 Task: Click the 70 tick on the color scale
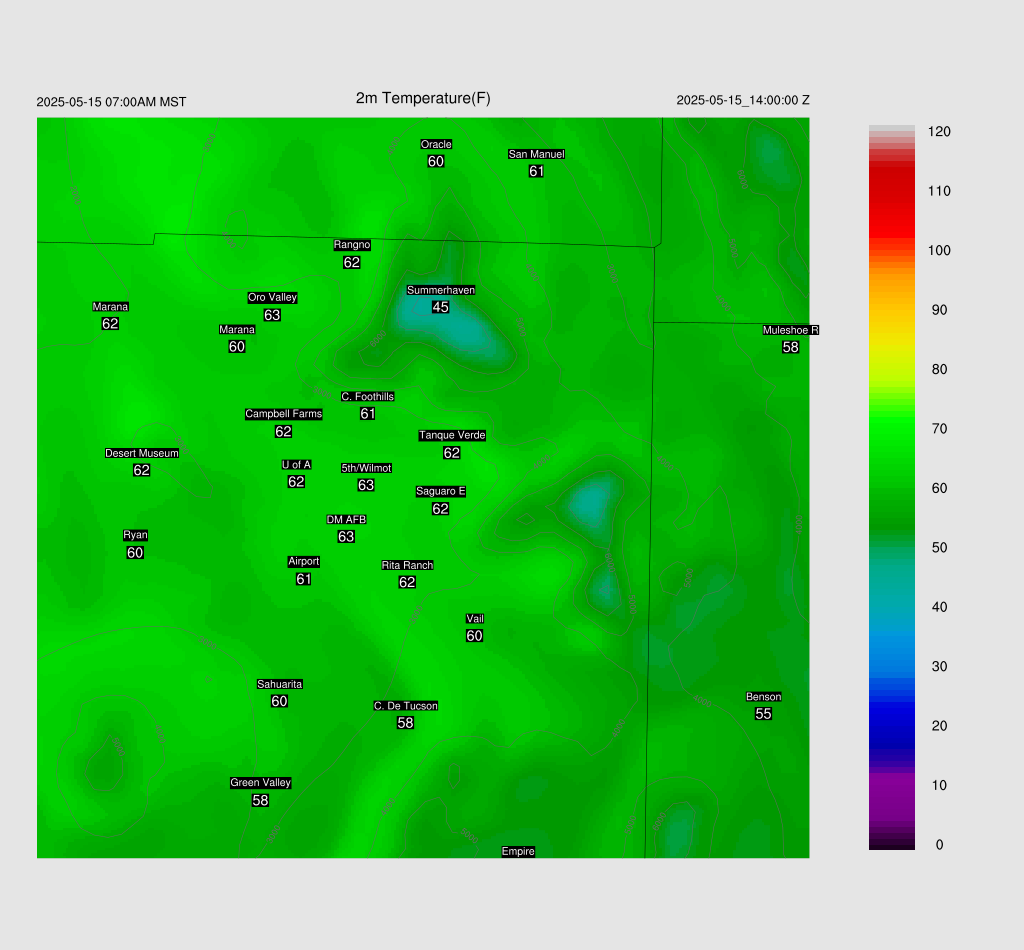(x=939, y=429)
